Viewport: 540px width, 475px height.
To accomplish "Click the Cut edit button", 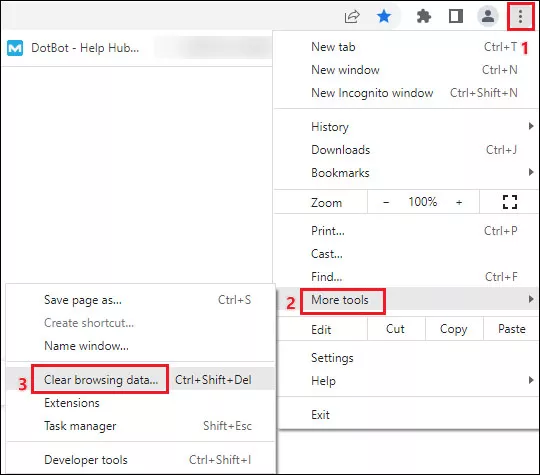I will [x=395, y=329].
